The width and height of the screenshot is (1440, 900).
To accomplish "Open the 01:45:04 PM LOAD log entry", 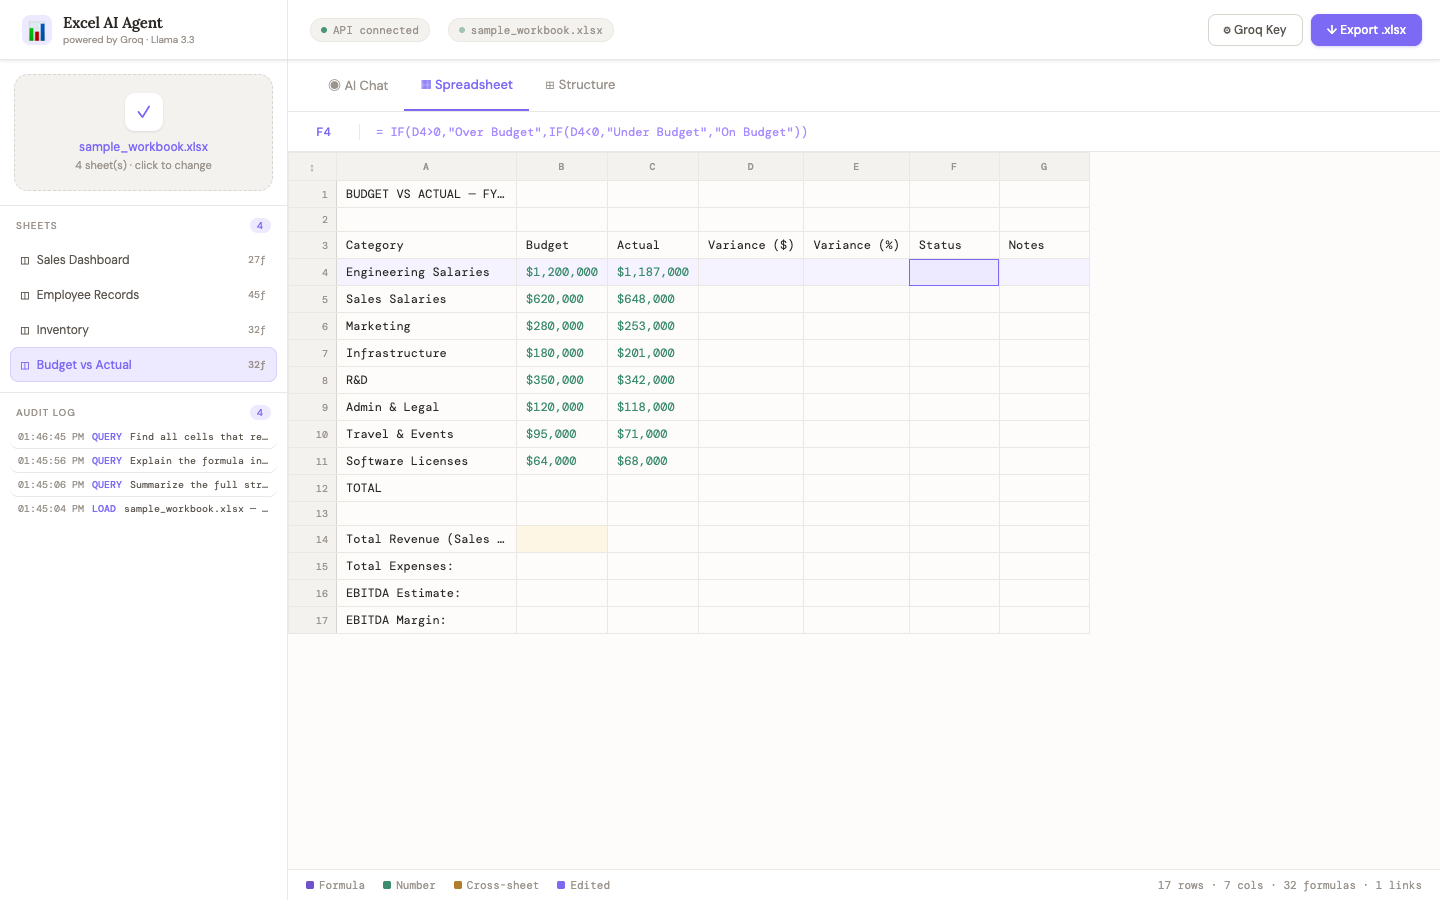I will click(143, 509).
